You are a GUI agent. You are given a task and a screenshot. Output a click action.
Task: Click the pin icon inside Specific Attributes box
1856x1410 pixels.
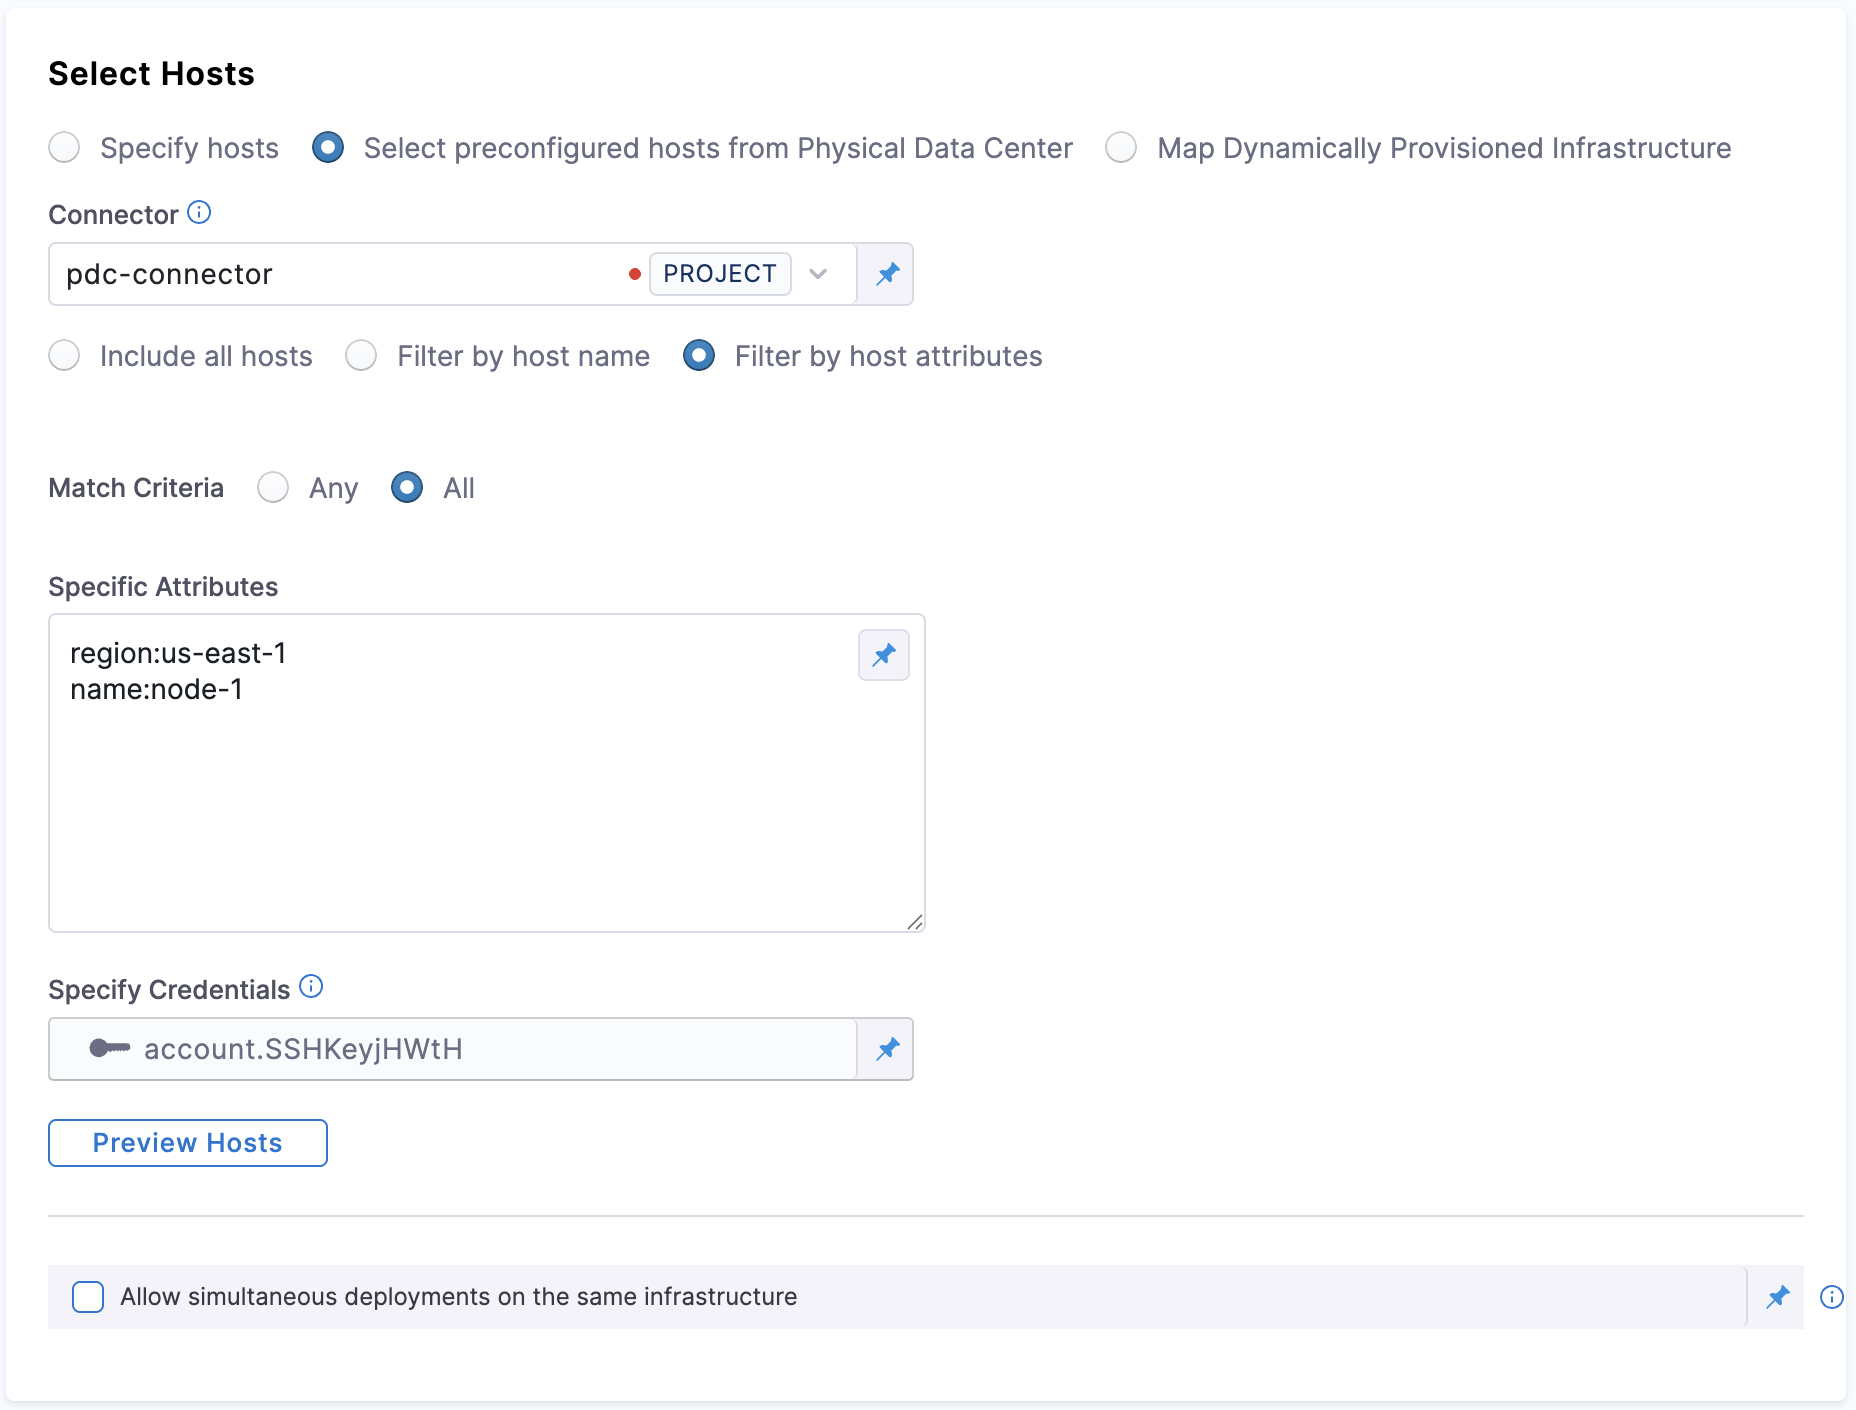884,655
